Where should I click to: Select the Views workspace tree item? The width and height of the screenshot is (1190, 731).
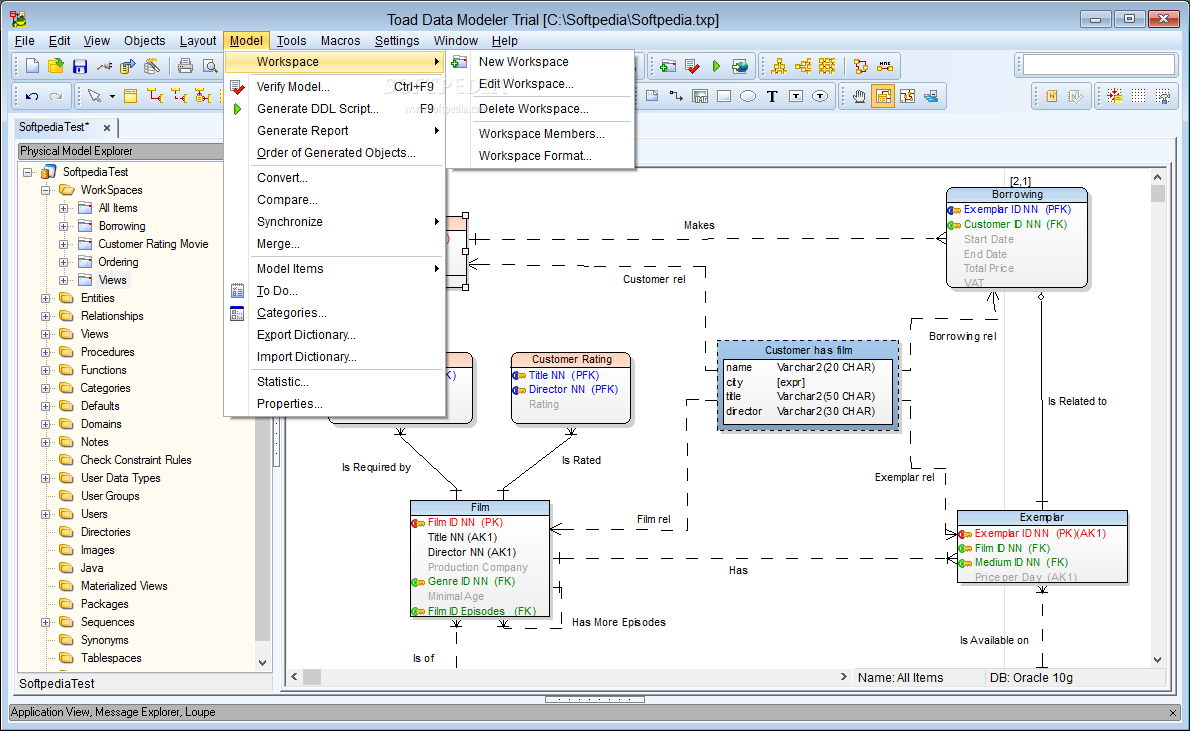click(x=112, y=280)
